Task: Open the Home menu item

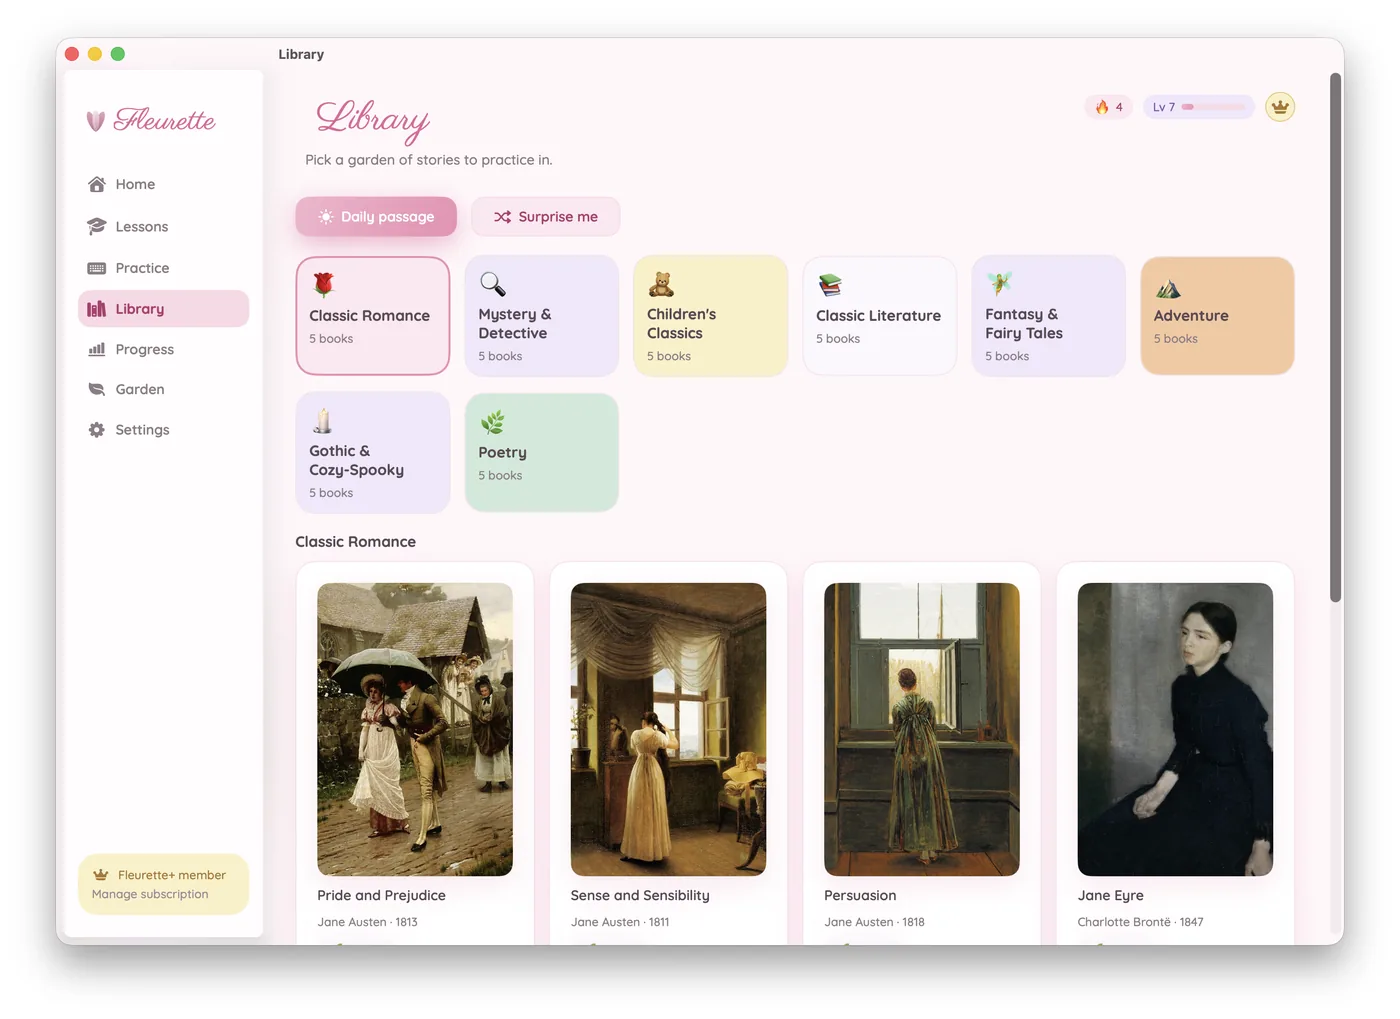Action: [163, 184]
